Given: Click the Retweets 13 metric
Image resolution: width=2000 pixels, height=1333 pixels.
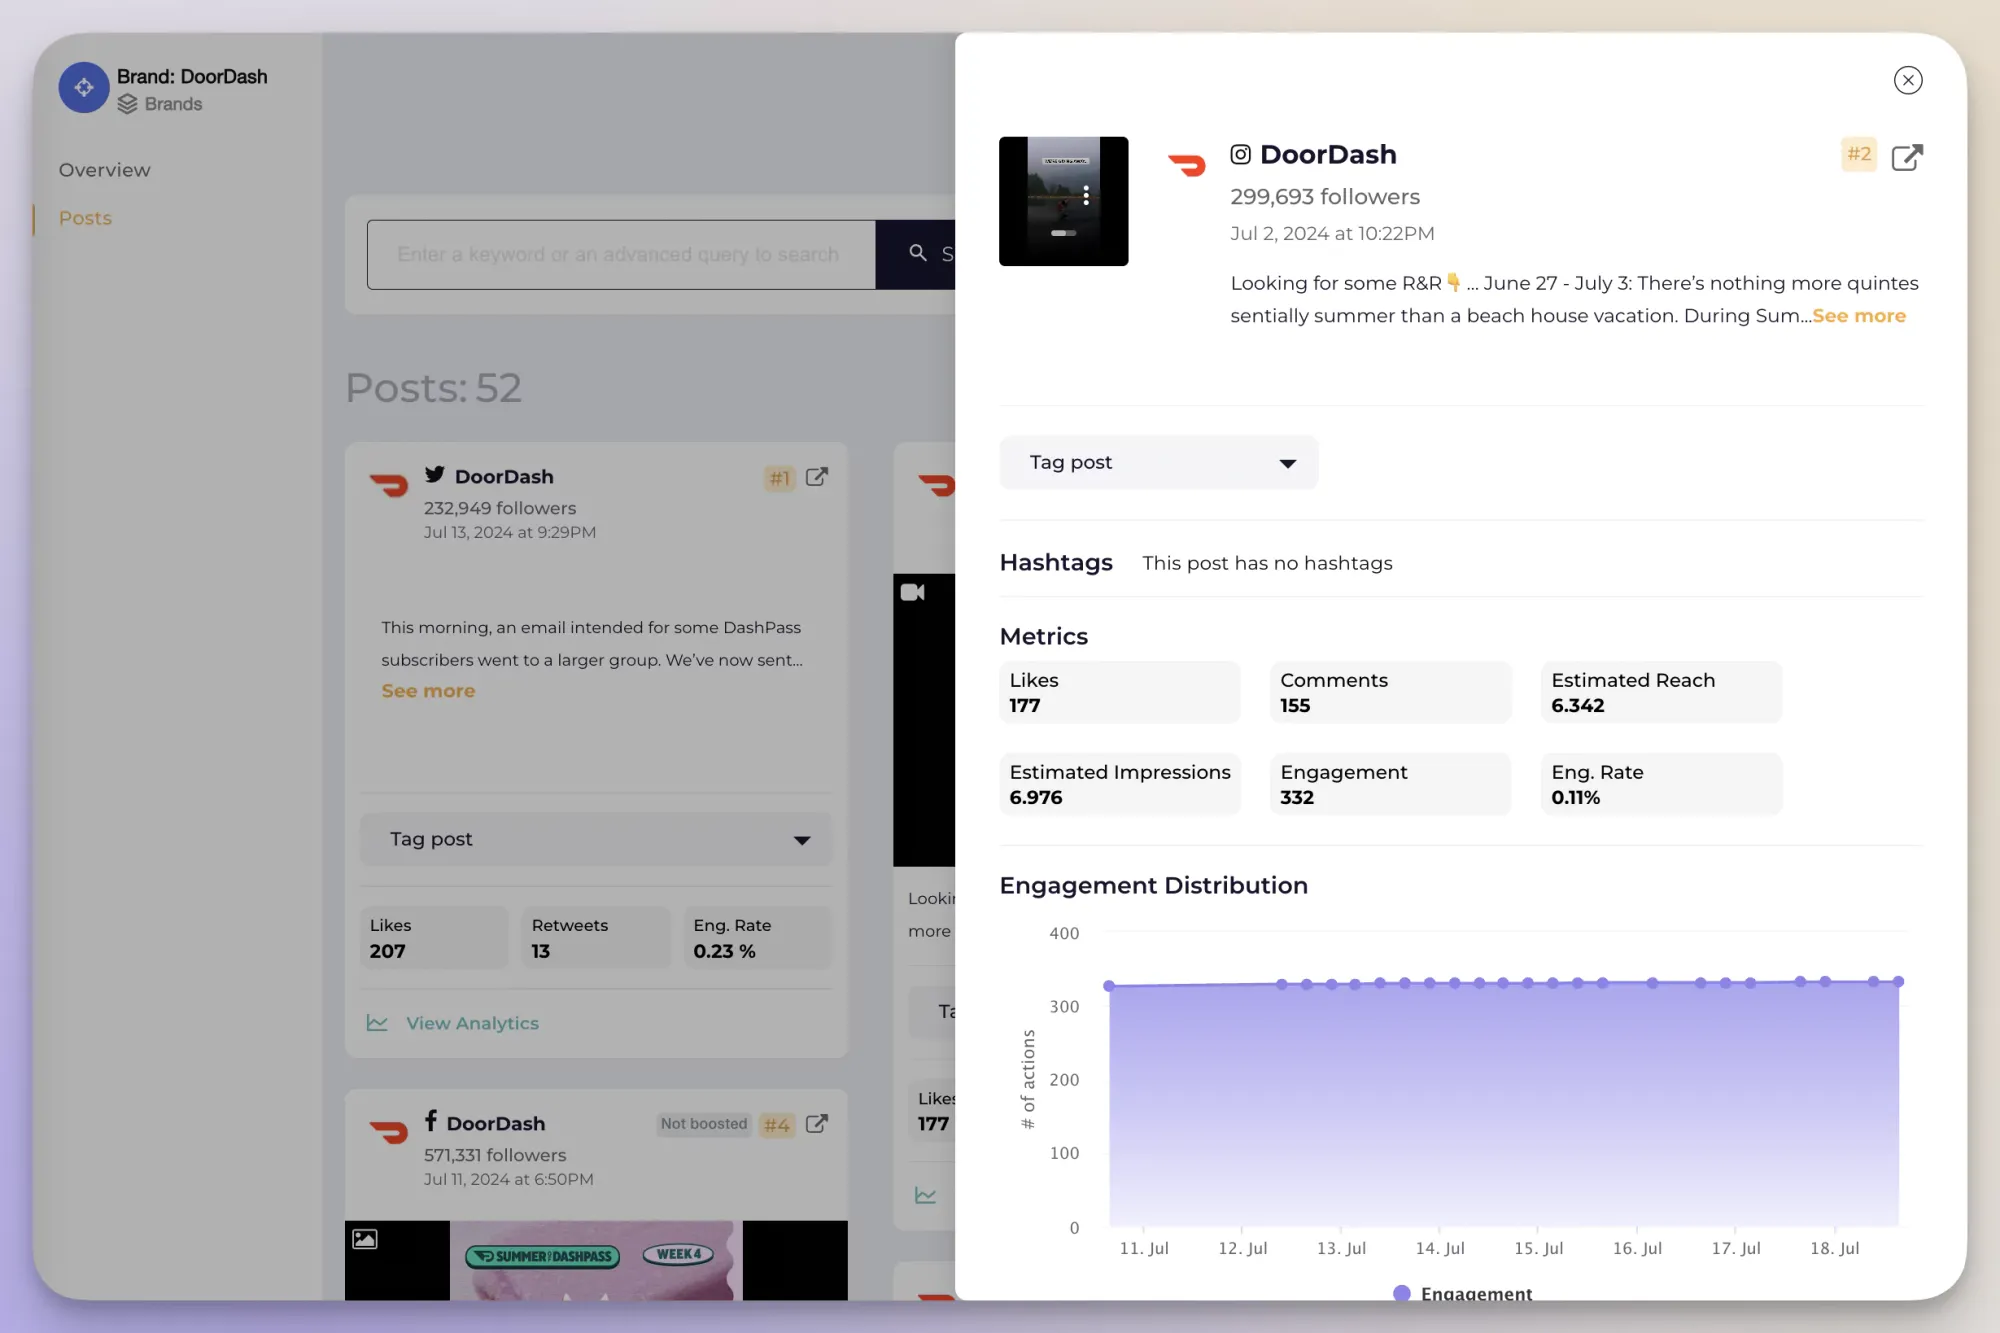Looking at the screenshot, I should (x=596, y=938).
